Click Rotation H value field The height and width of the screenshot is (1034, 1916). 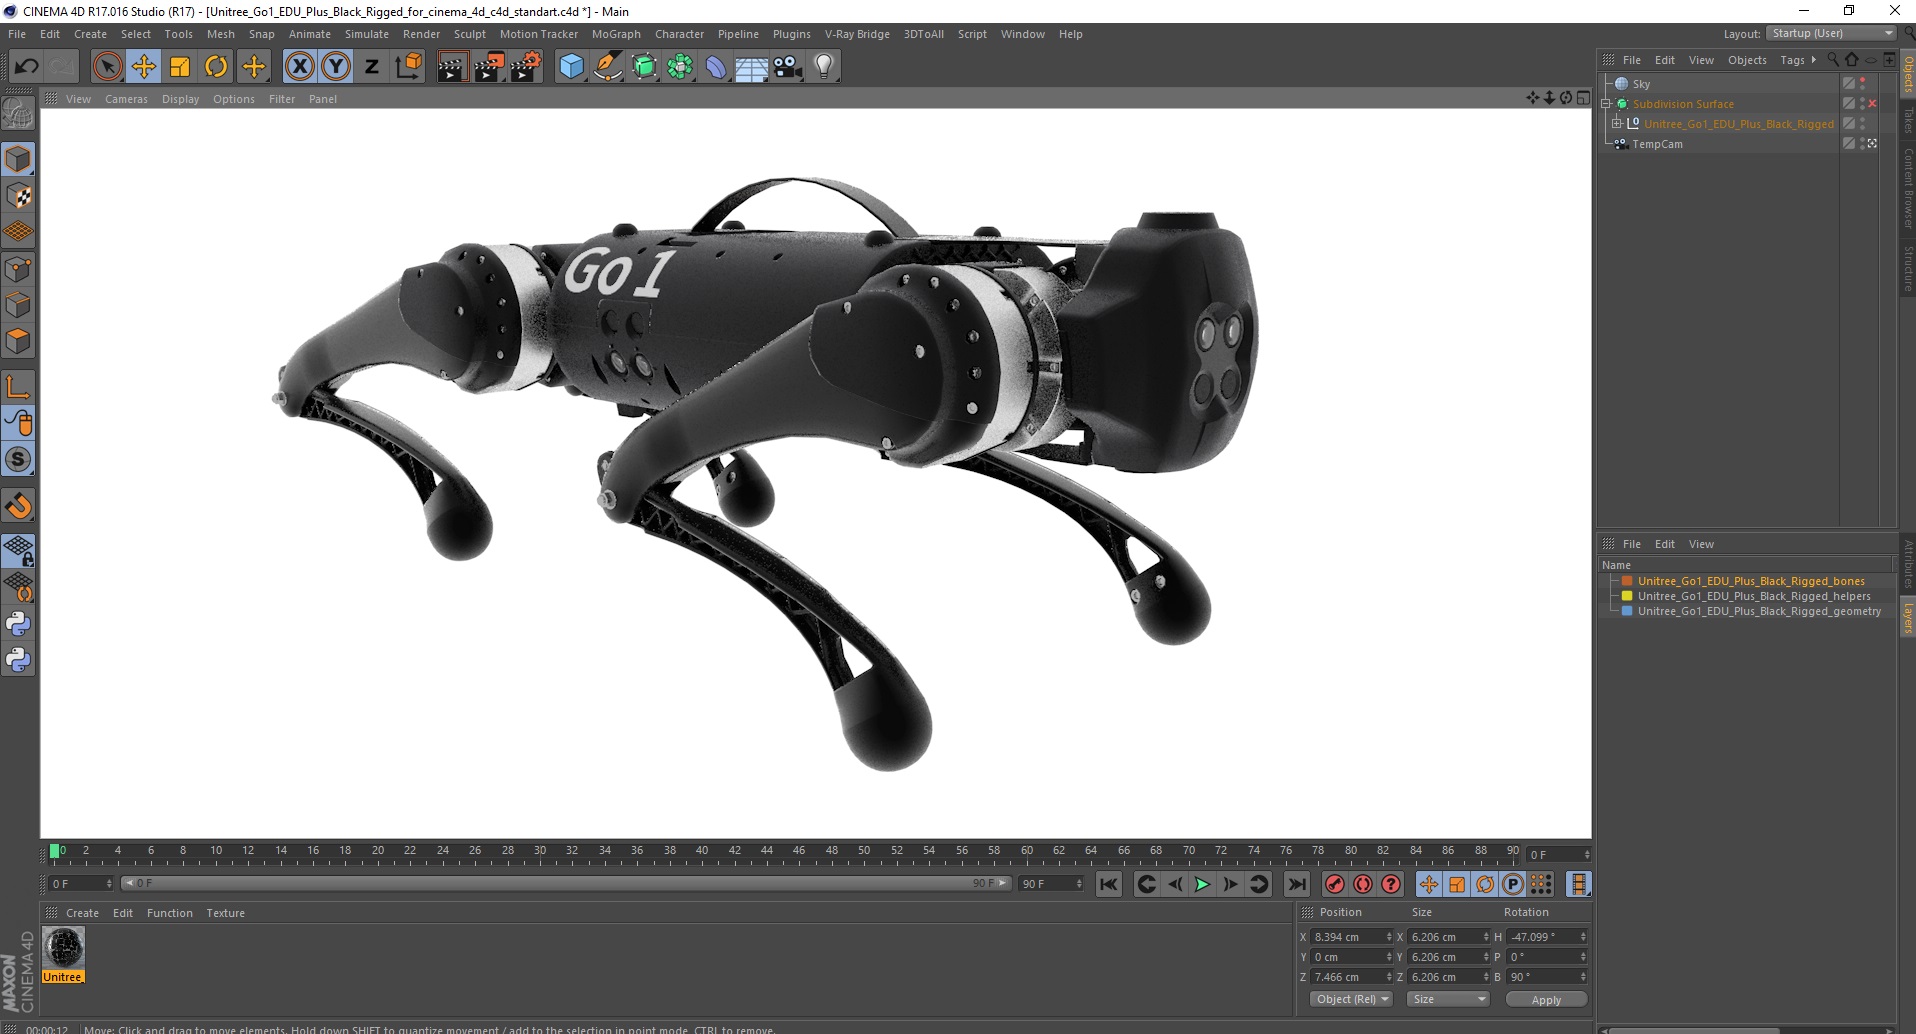point(1546,937)
